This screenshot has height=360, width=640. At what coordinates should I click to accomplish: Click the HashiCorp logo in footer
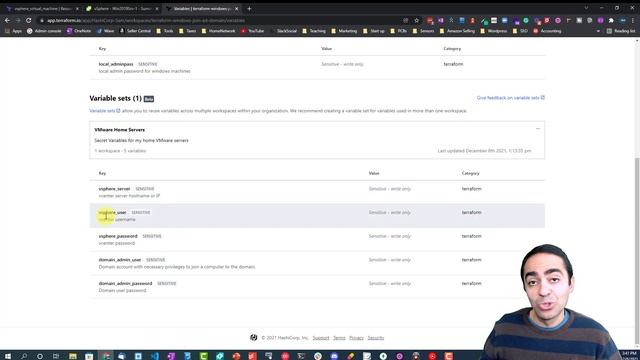253,338
